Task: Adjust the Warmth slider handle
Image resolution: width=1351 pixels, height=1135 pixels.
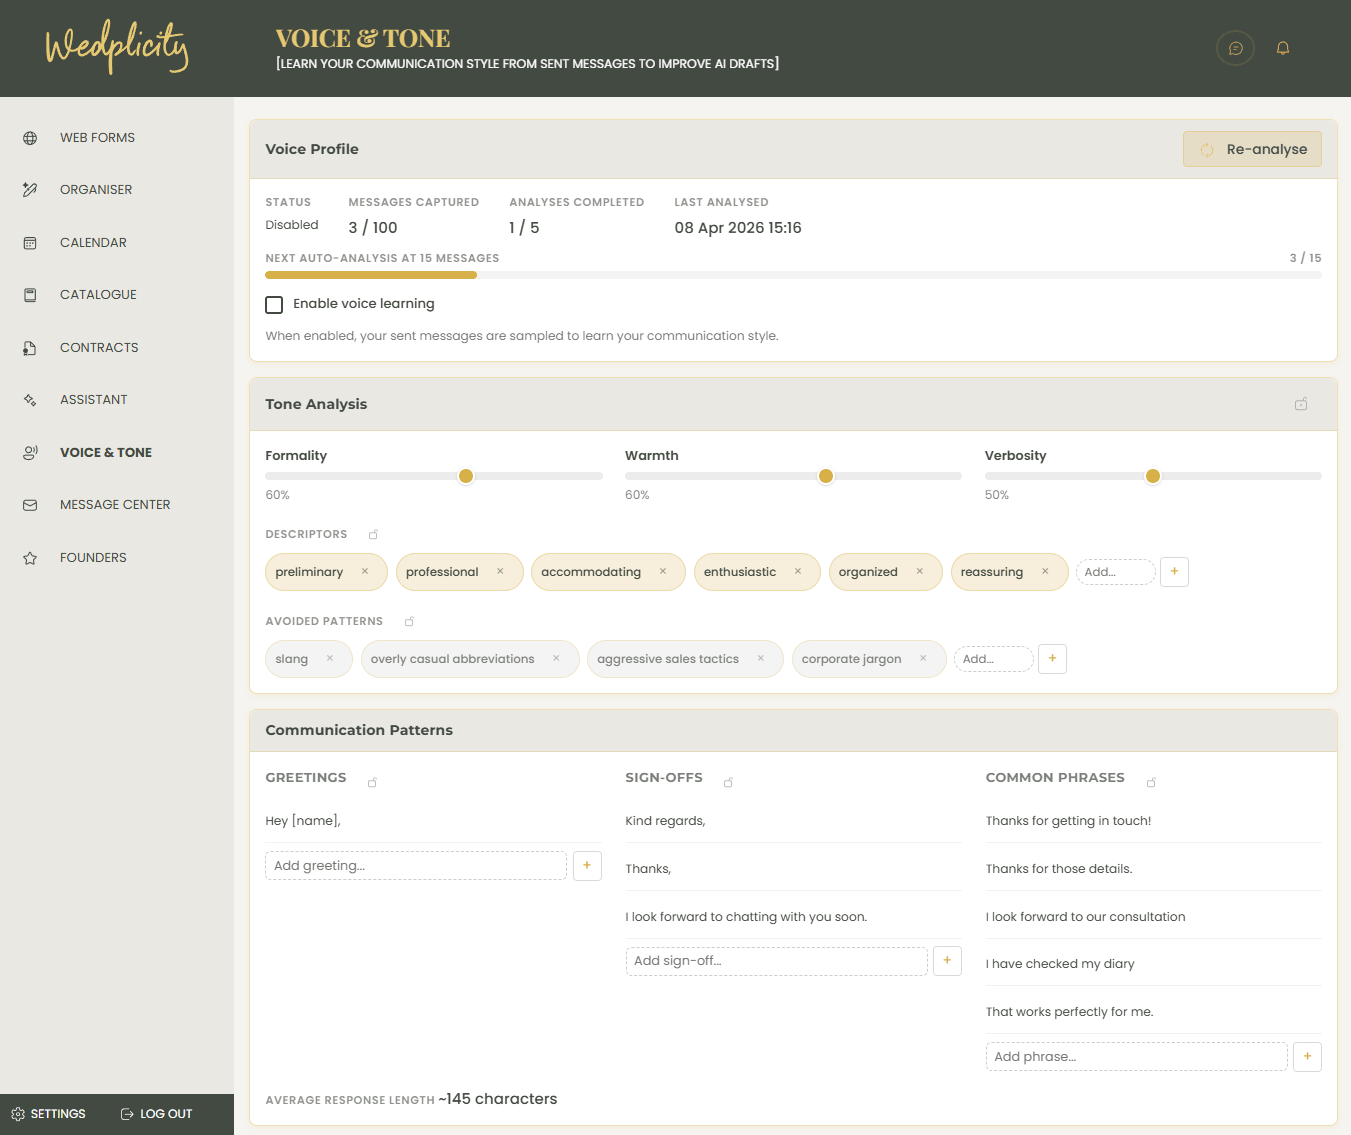Action: [x=826, y=476]
